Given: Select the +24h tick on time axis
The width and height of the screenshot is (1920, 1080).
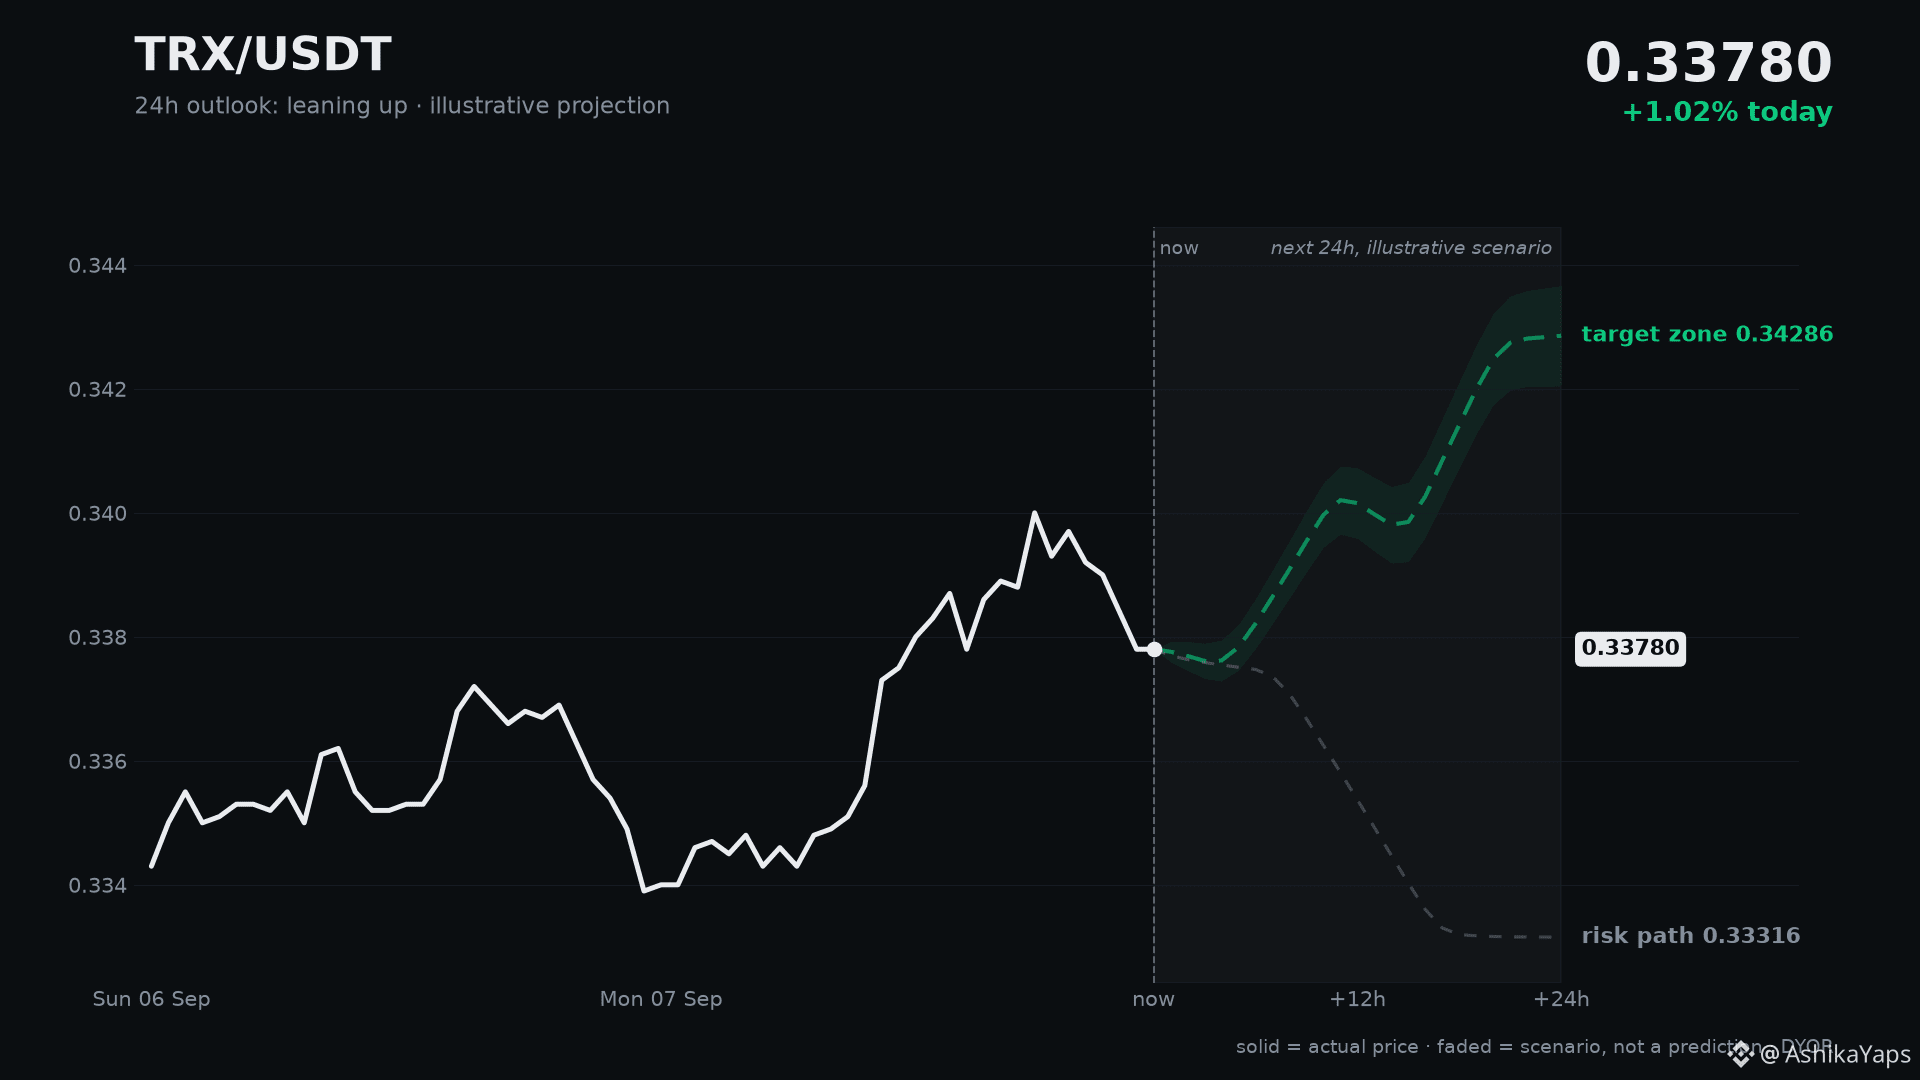Looking at the screenshot, I should tap(1561, 999).
